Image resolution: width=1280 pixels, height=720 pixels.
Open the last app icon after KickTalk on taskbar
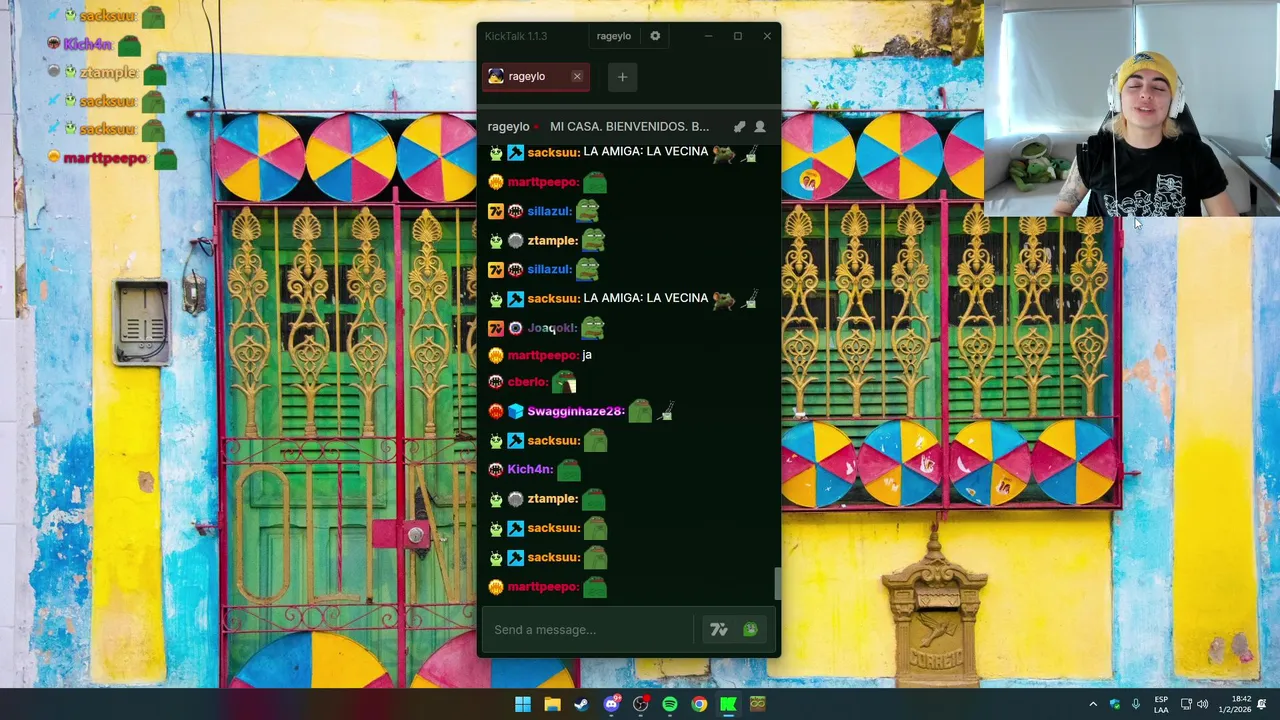point(758,704)
